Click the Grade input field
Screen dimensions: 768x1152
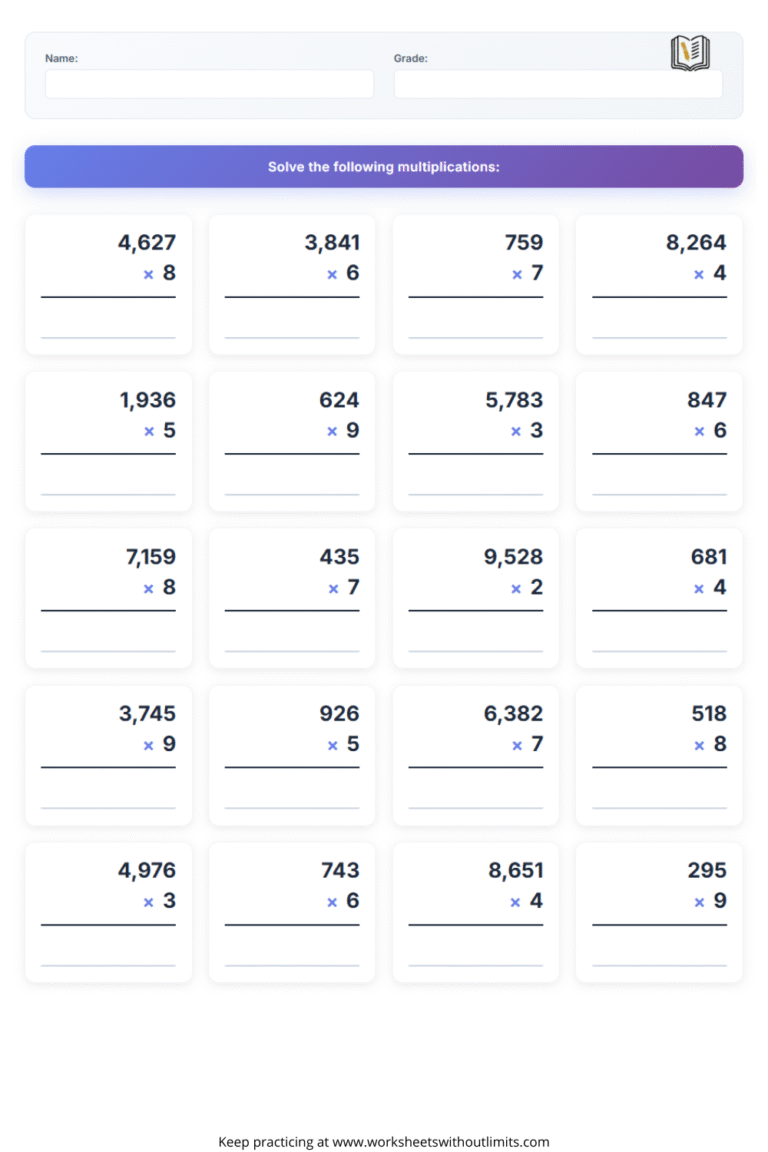[x=557, y=84]
